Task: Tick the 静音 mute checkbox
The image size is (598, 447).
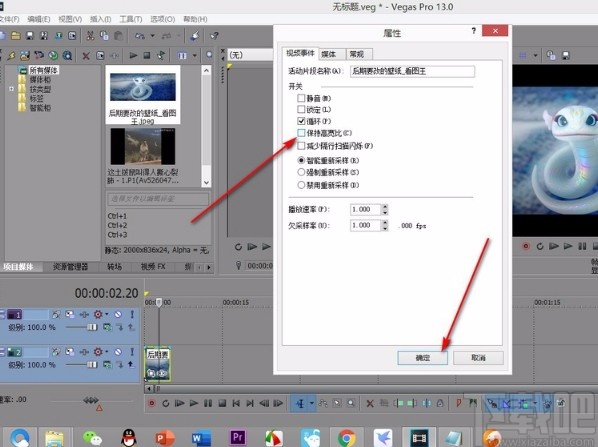Action: pos(301,98)
